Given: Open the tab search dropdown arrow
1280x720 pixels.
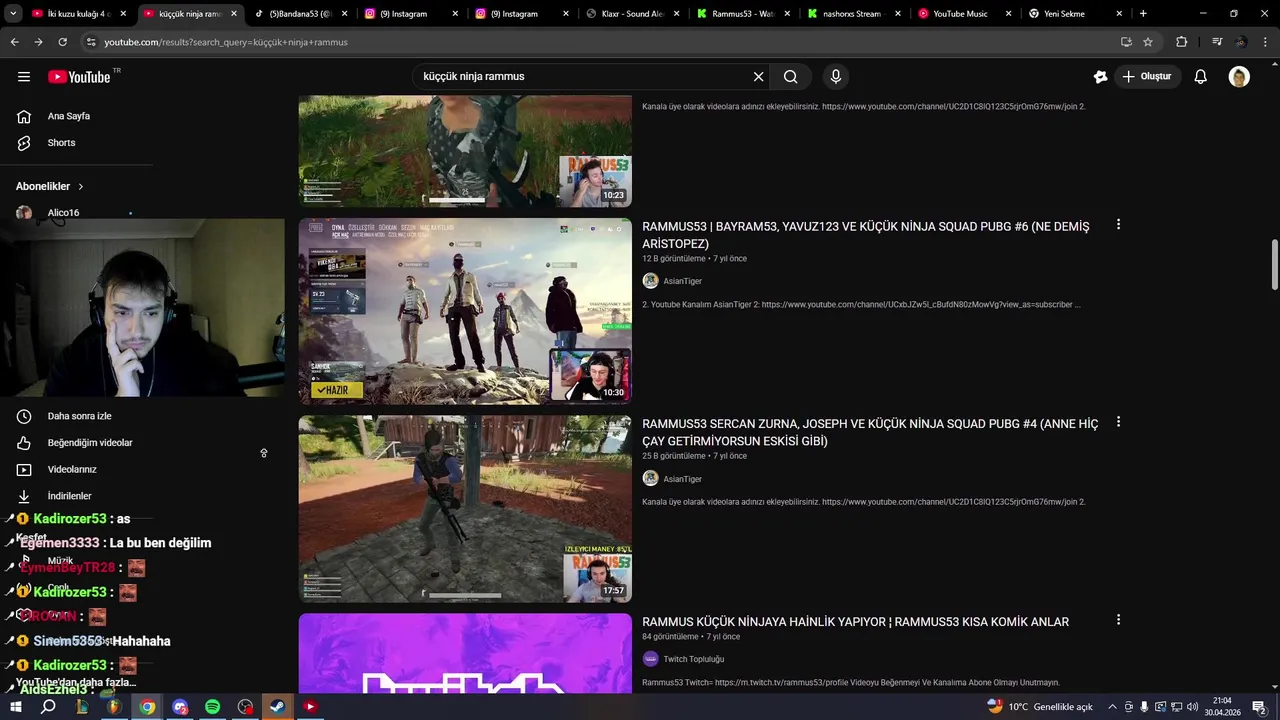Looking at the screenshot, I should click(x=13, y=14).
